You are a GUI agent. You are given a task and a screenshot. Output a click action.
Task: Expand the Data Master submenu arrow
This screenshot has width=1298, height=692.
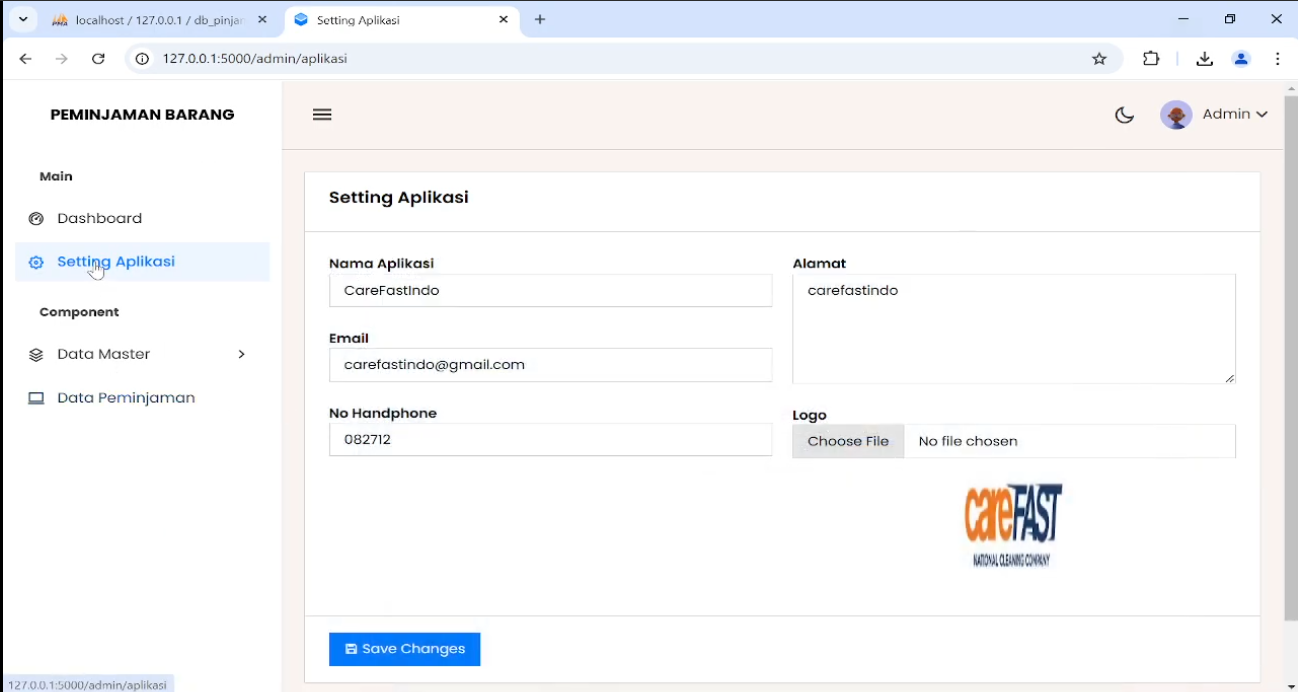241,354
